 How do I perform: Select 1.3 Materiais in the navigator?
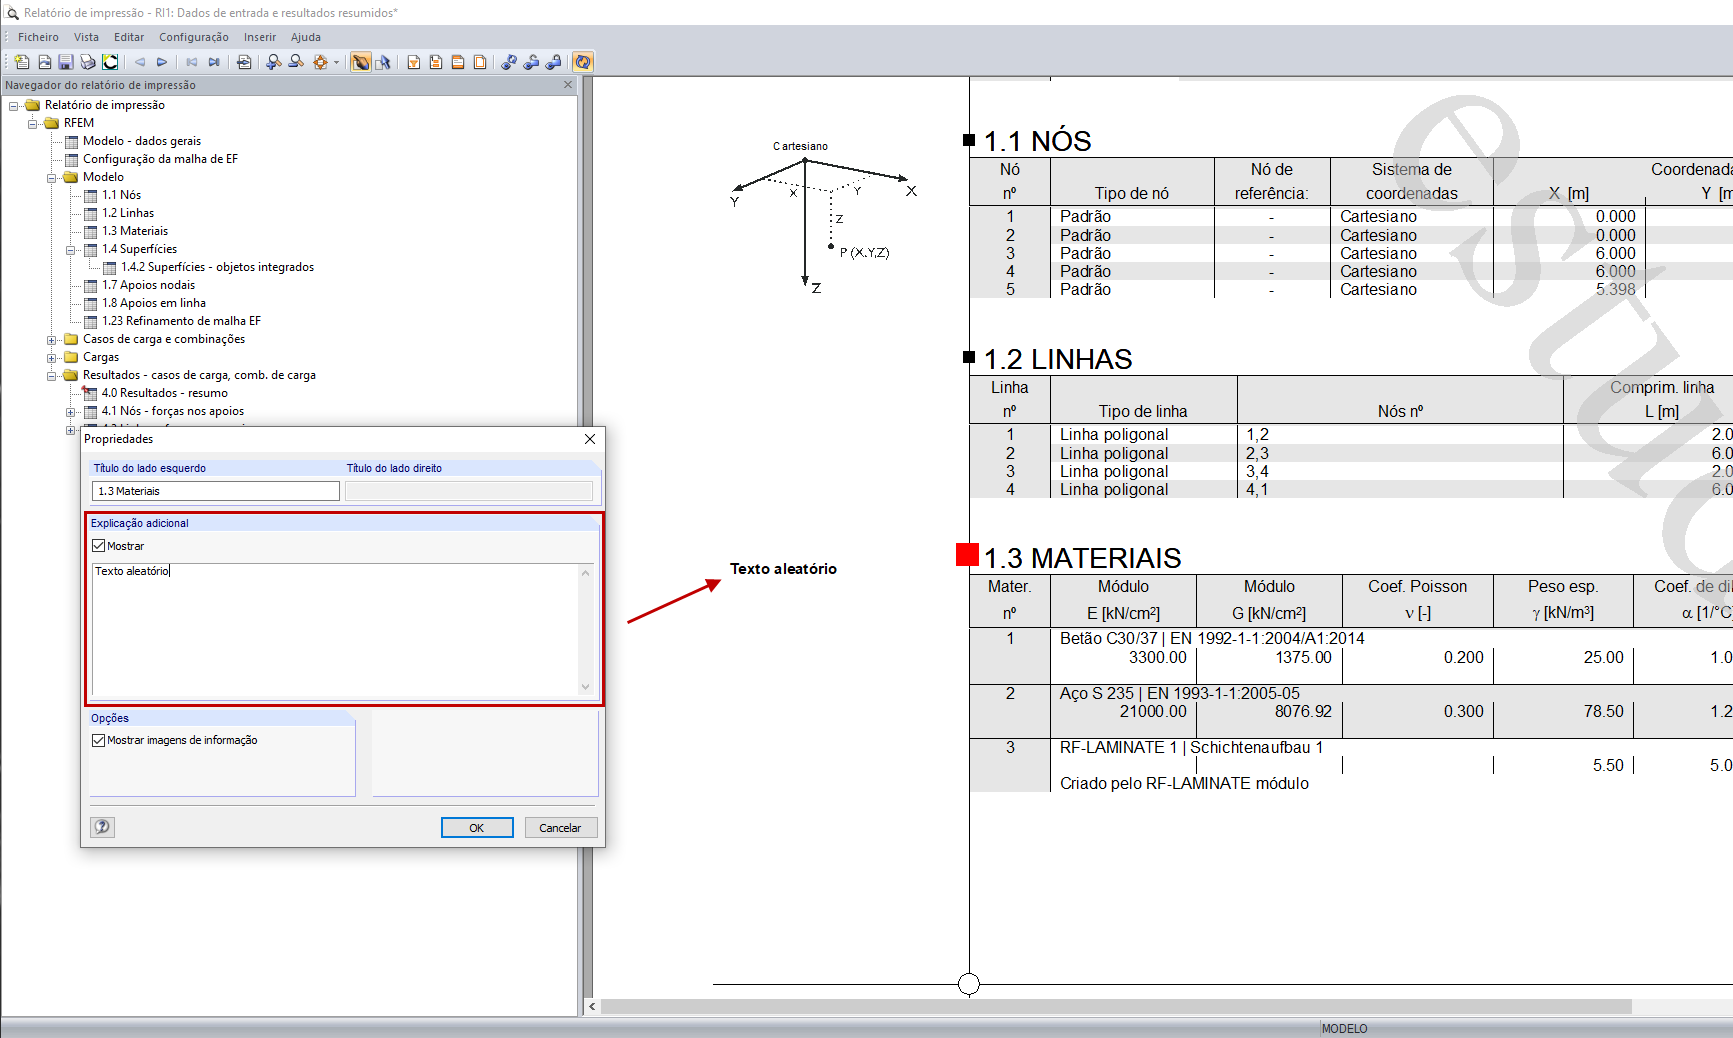(x=135, y=231)
